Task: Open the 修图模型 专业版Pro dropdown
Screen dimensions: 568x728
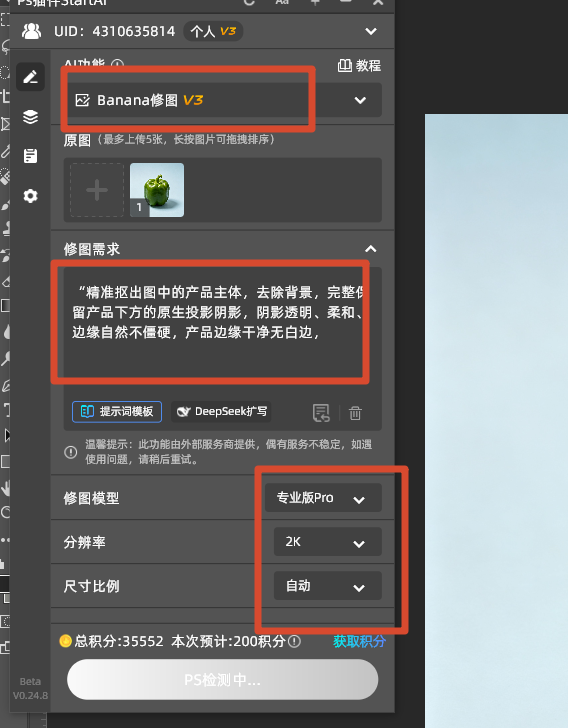Action: click(x=323, y=498)
